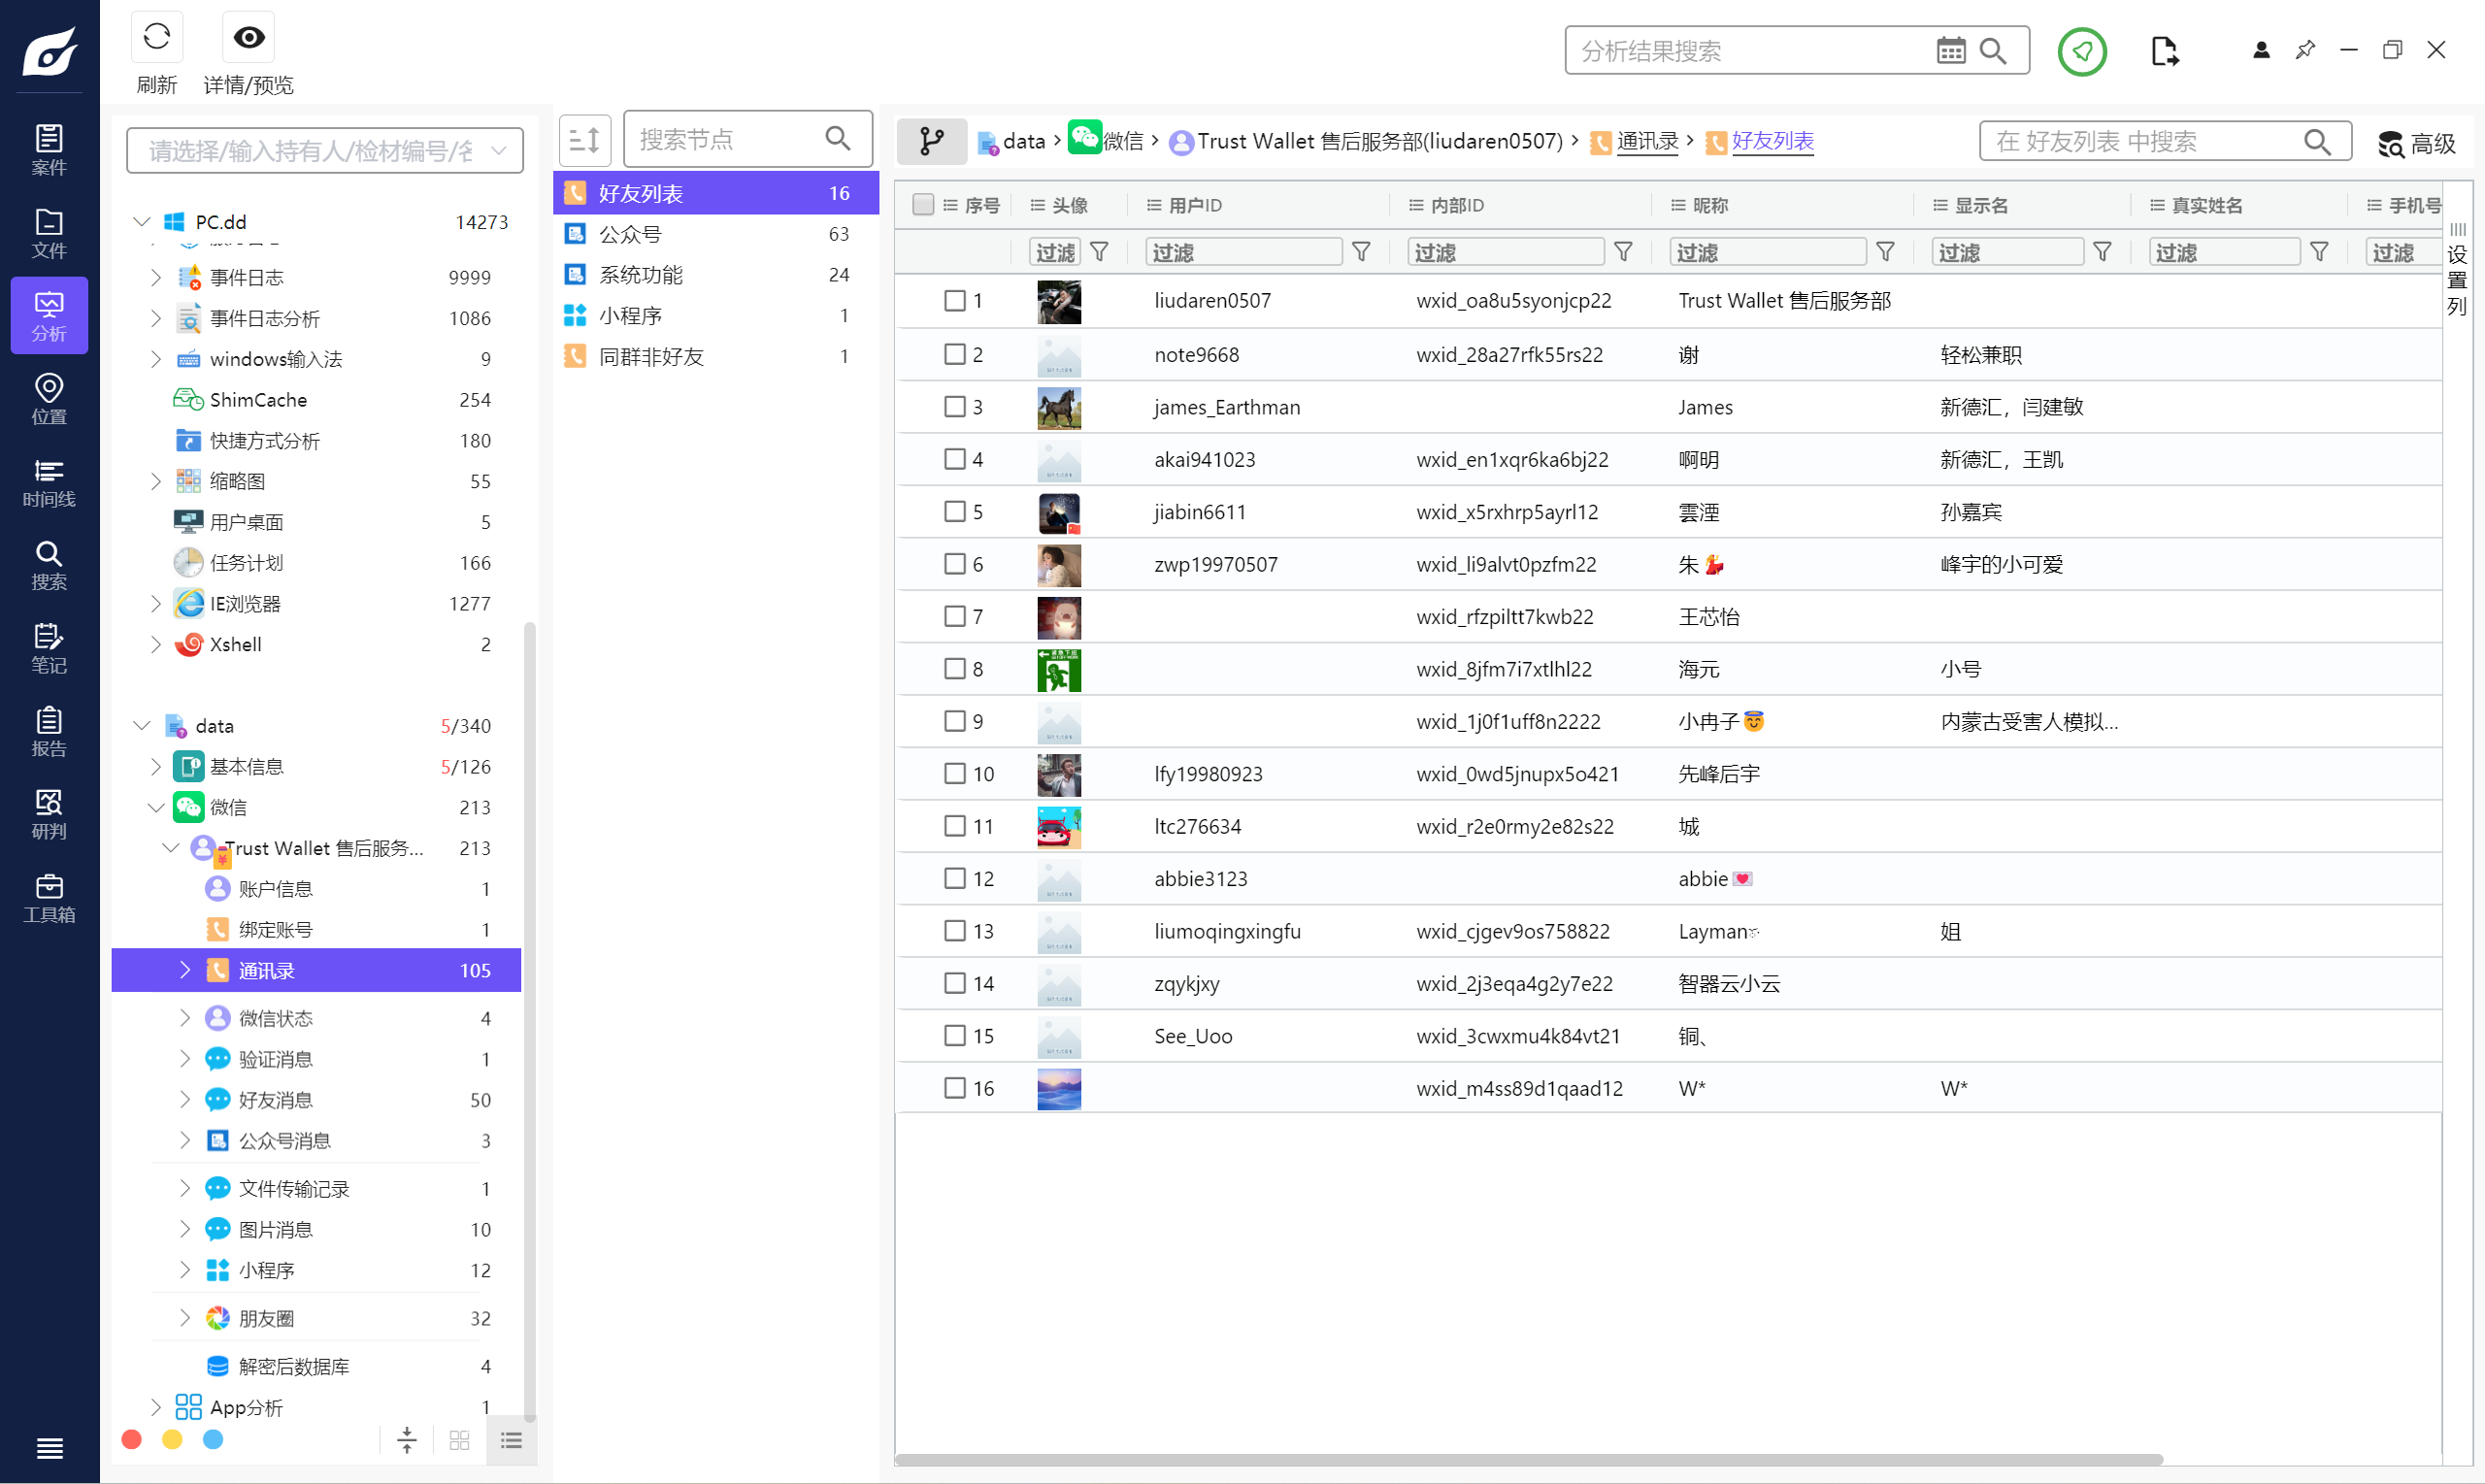Open the 持有人/检材编号 dropdown selector
The width and height of the screenshot is (2485, 1484).
[324, 151]
